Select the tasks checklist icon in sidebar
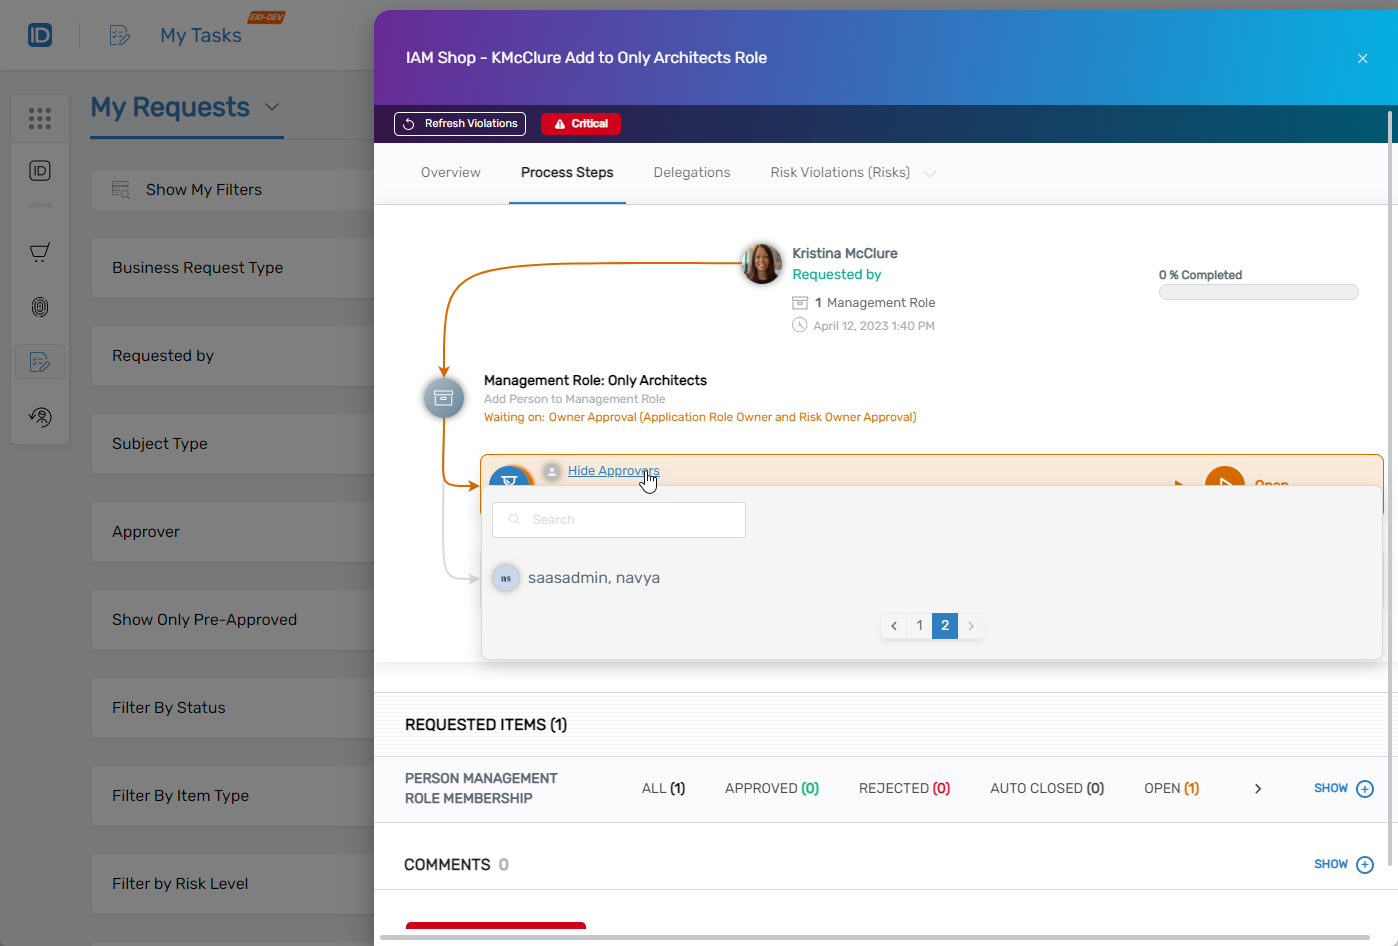The image size is (1398, 946). [40, 362]
